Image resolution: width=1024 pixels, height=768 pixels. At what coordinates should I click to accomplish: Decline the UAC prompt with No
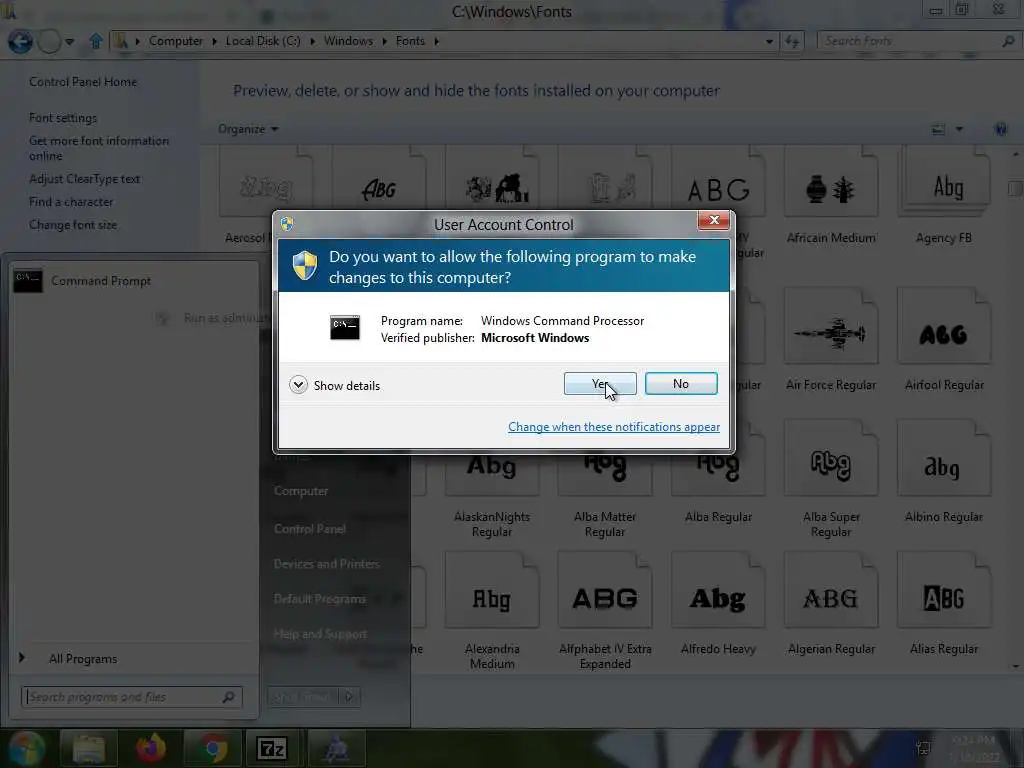680,384
